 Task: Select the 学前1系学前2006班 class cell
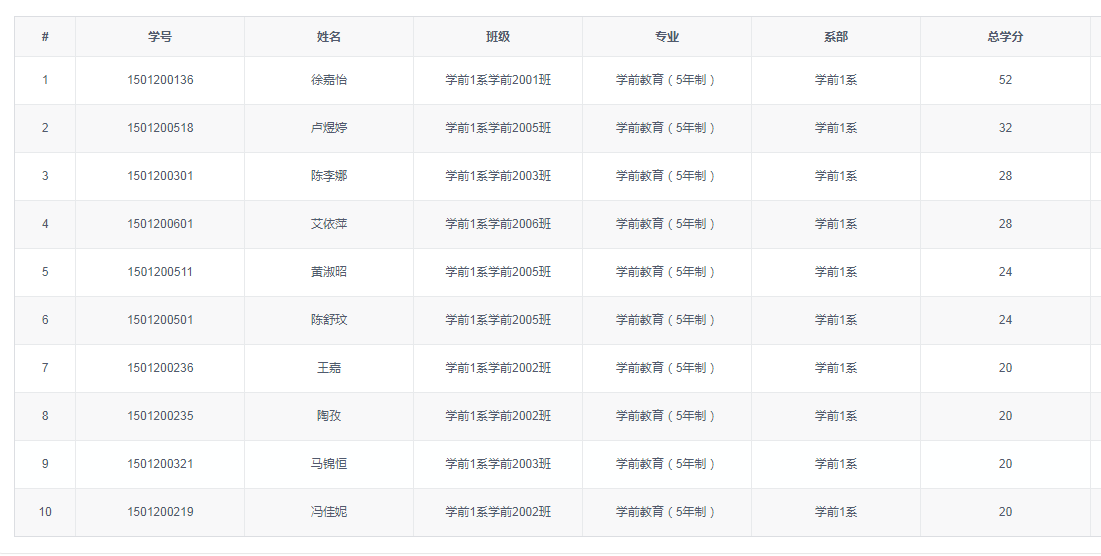click(x=498, y=224)
